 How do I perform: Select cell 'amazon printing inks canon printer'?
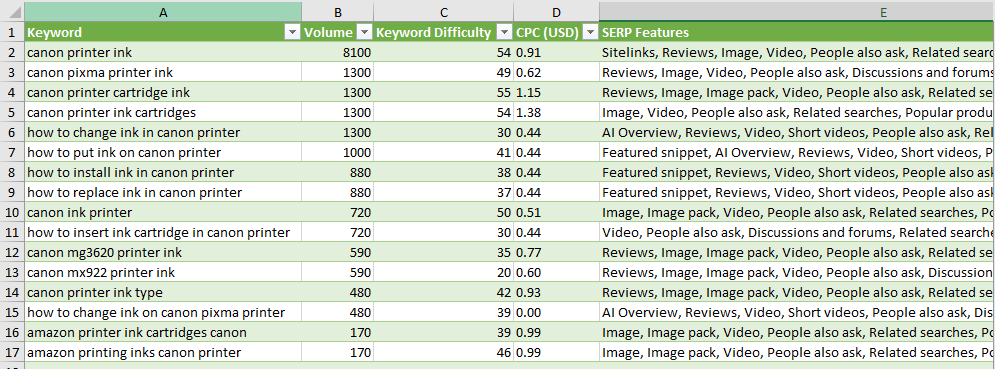(x=163, y=352)
